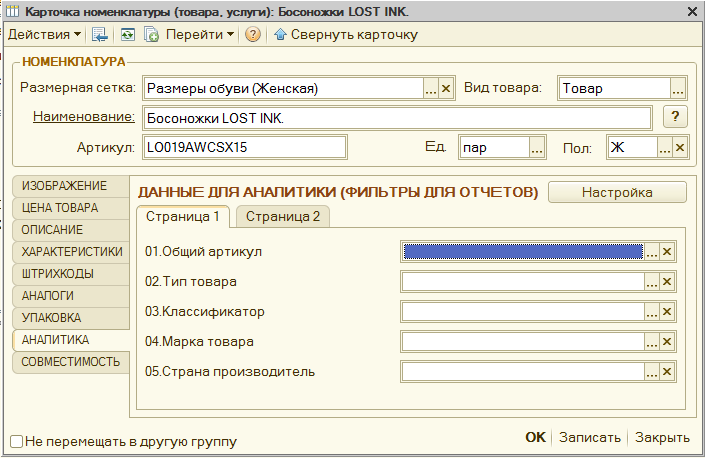This screenshot has height=458, width=705.
Task: Click the Артикул input field
Action: [x=245, y=147]
